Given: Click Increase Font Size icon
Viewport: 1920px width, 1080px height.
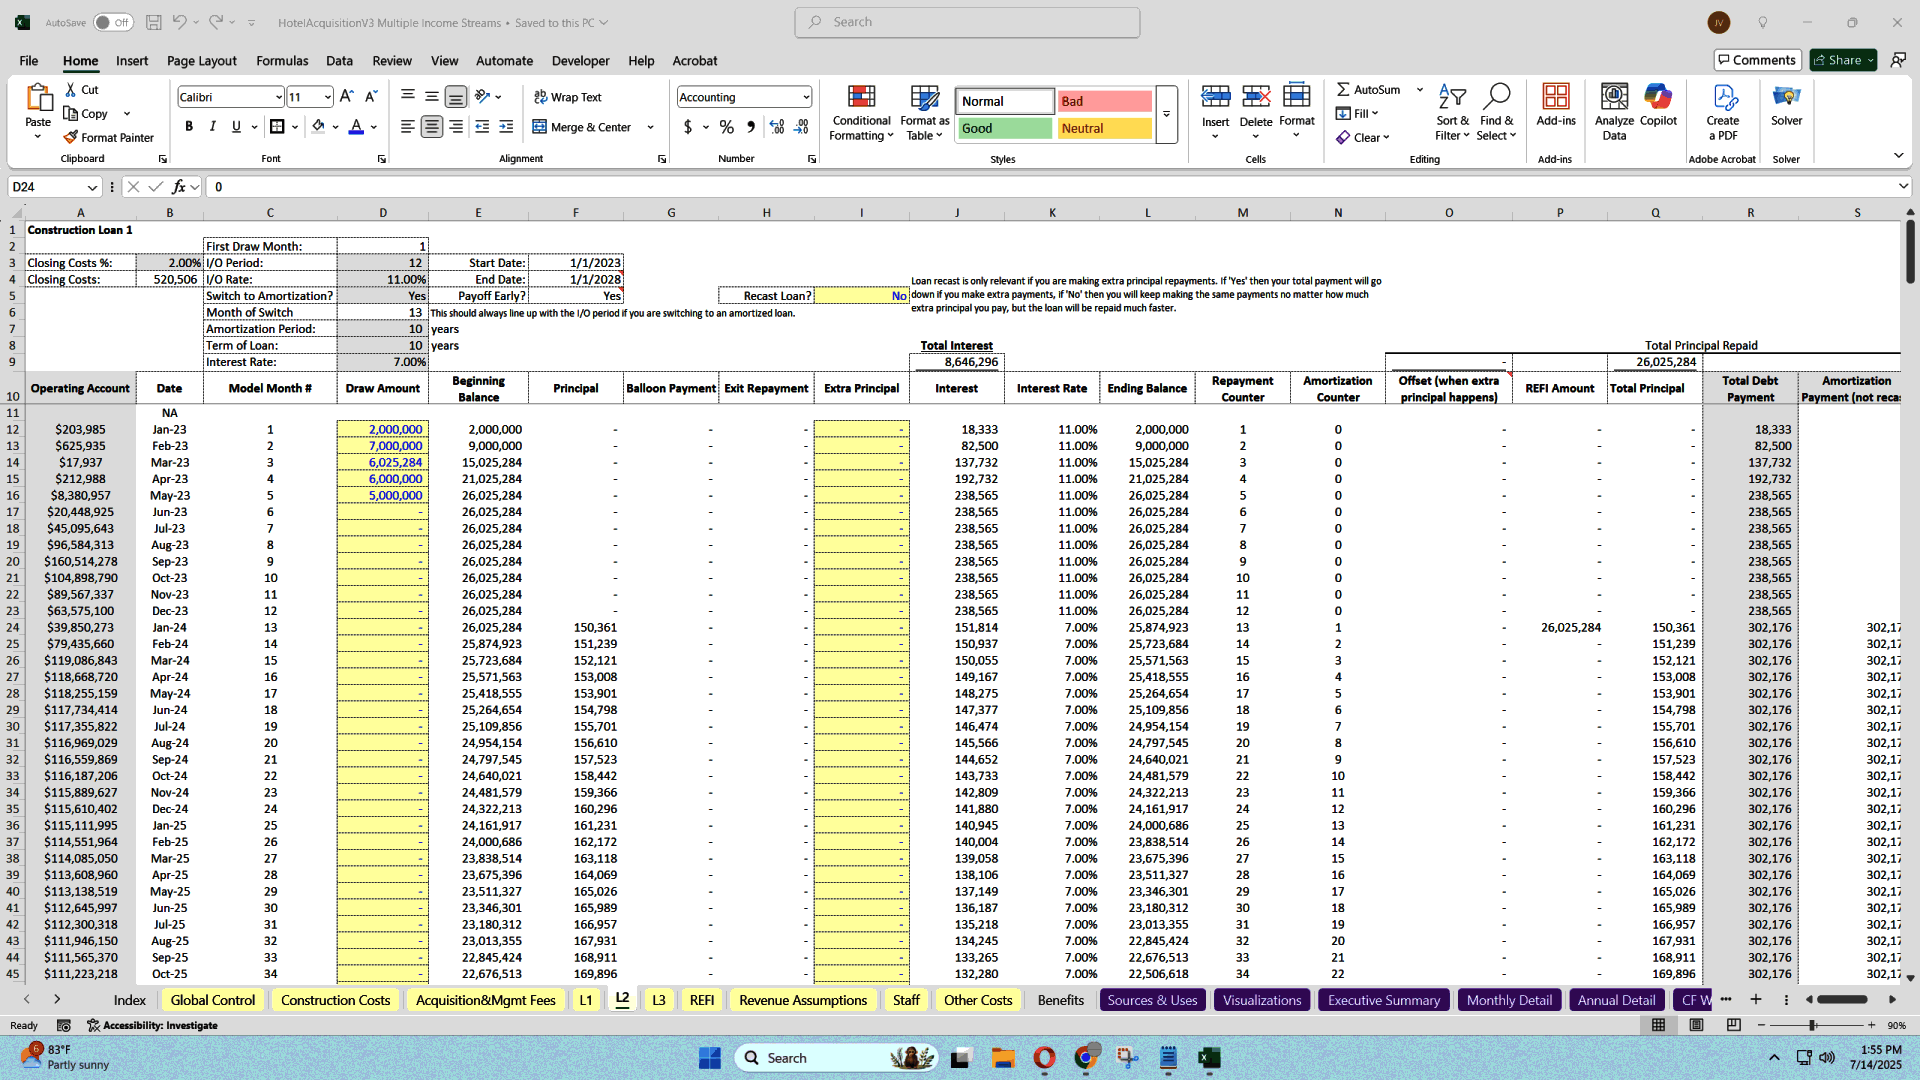Looking at the screenshot, I should (346, 96).
